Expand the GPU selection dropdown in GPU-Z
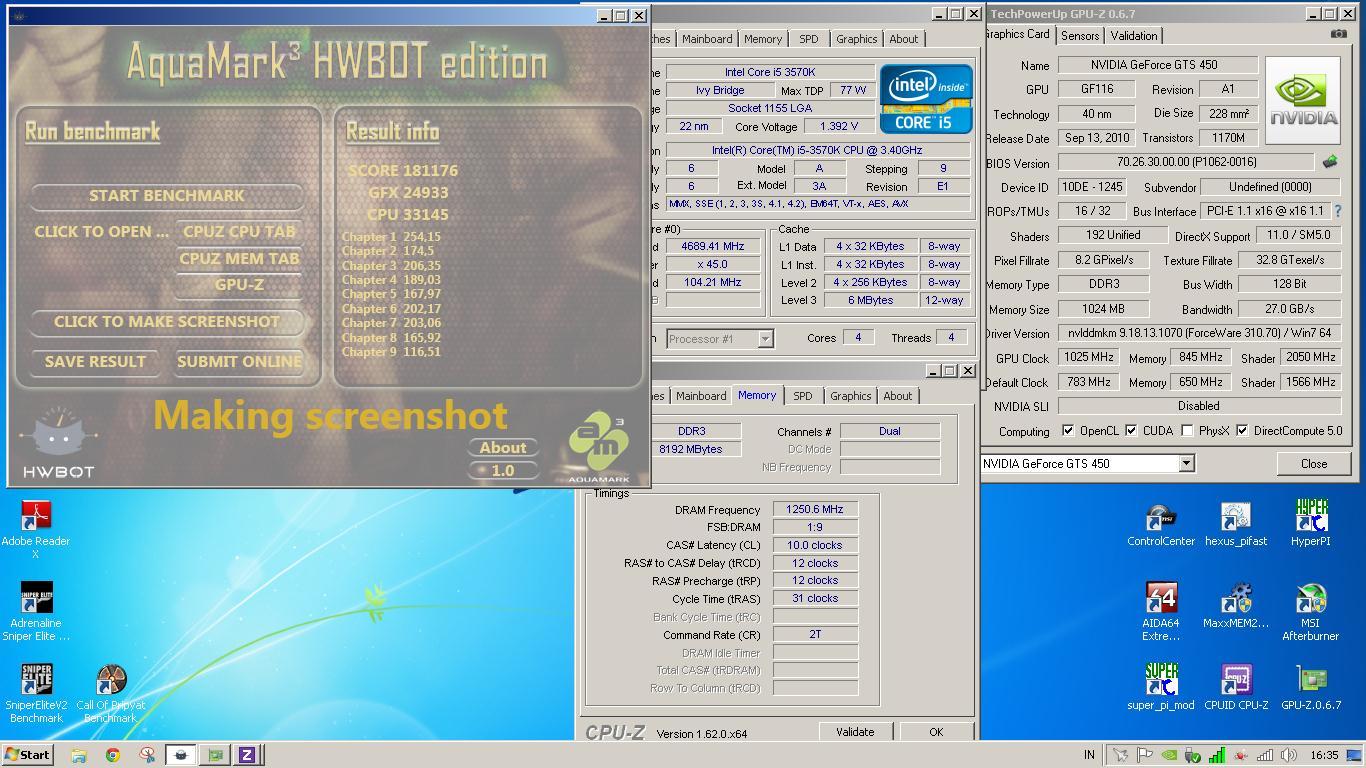1366x768 pixels. click(x=1186, y=464)
